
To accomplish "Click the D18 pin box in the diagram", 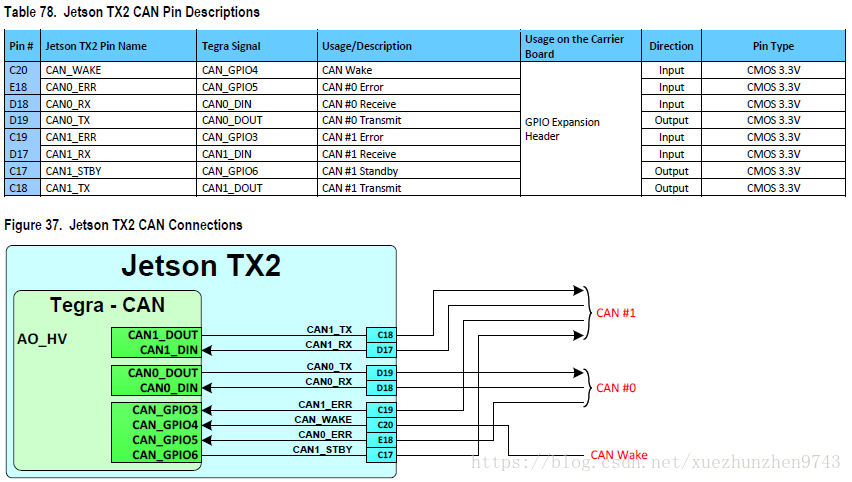I will 381,388.
